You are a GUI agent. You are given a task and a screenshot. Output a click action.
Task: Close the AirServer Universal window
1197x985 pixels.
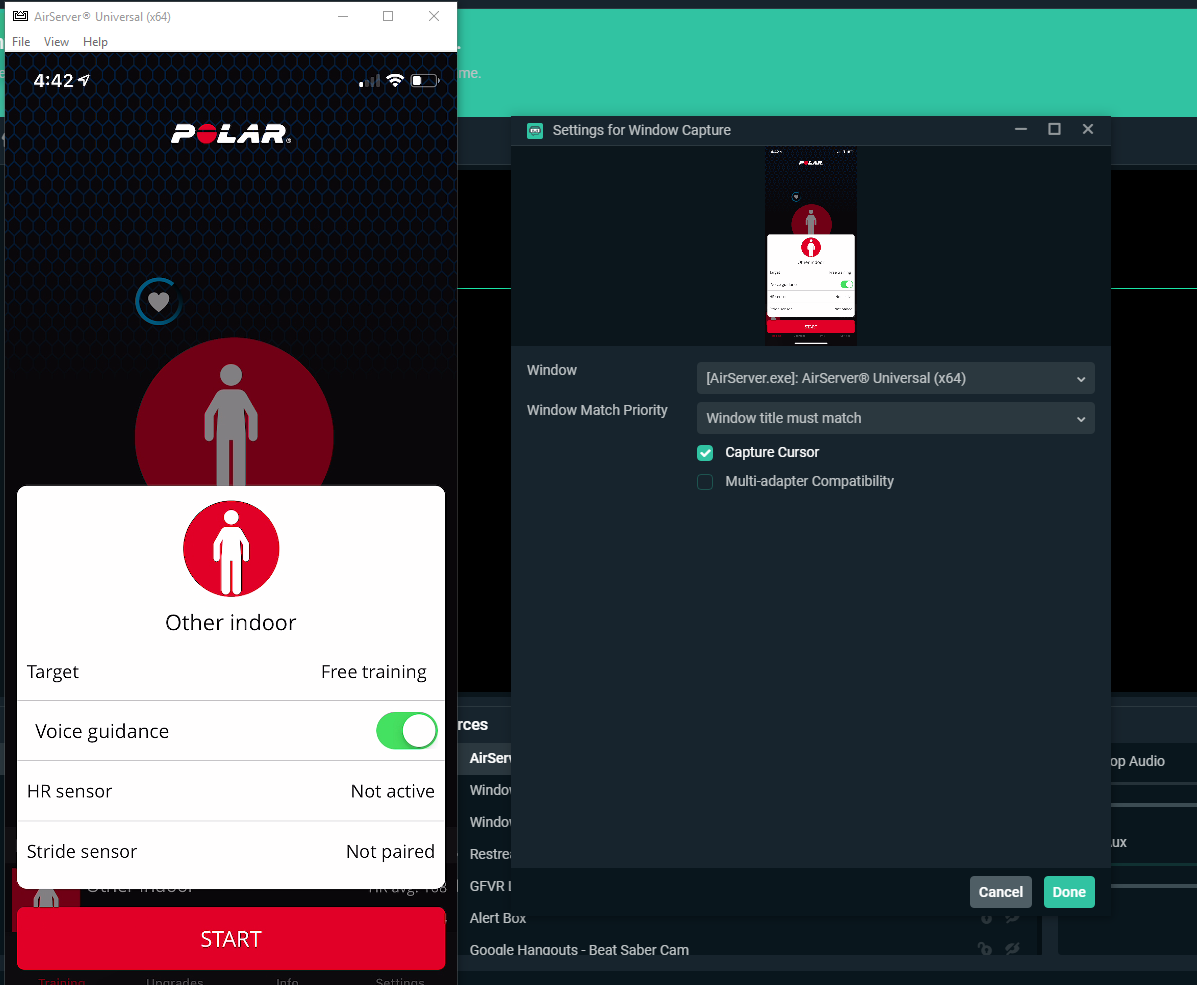pyautogui.click(x=434, y=16)
